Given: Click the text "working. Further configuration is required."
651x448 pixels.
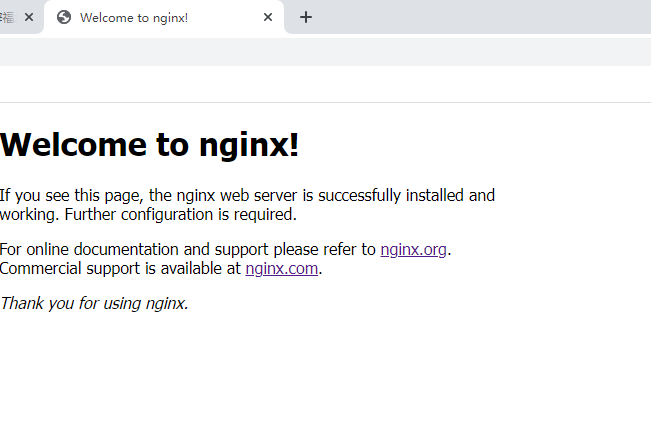Looking at the screenshot, I should pos(148,215).
